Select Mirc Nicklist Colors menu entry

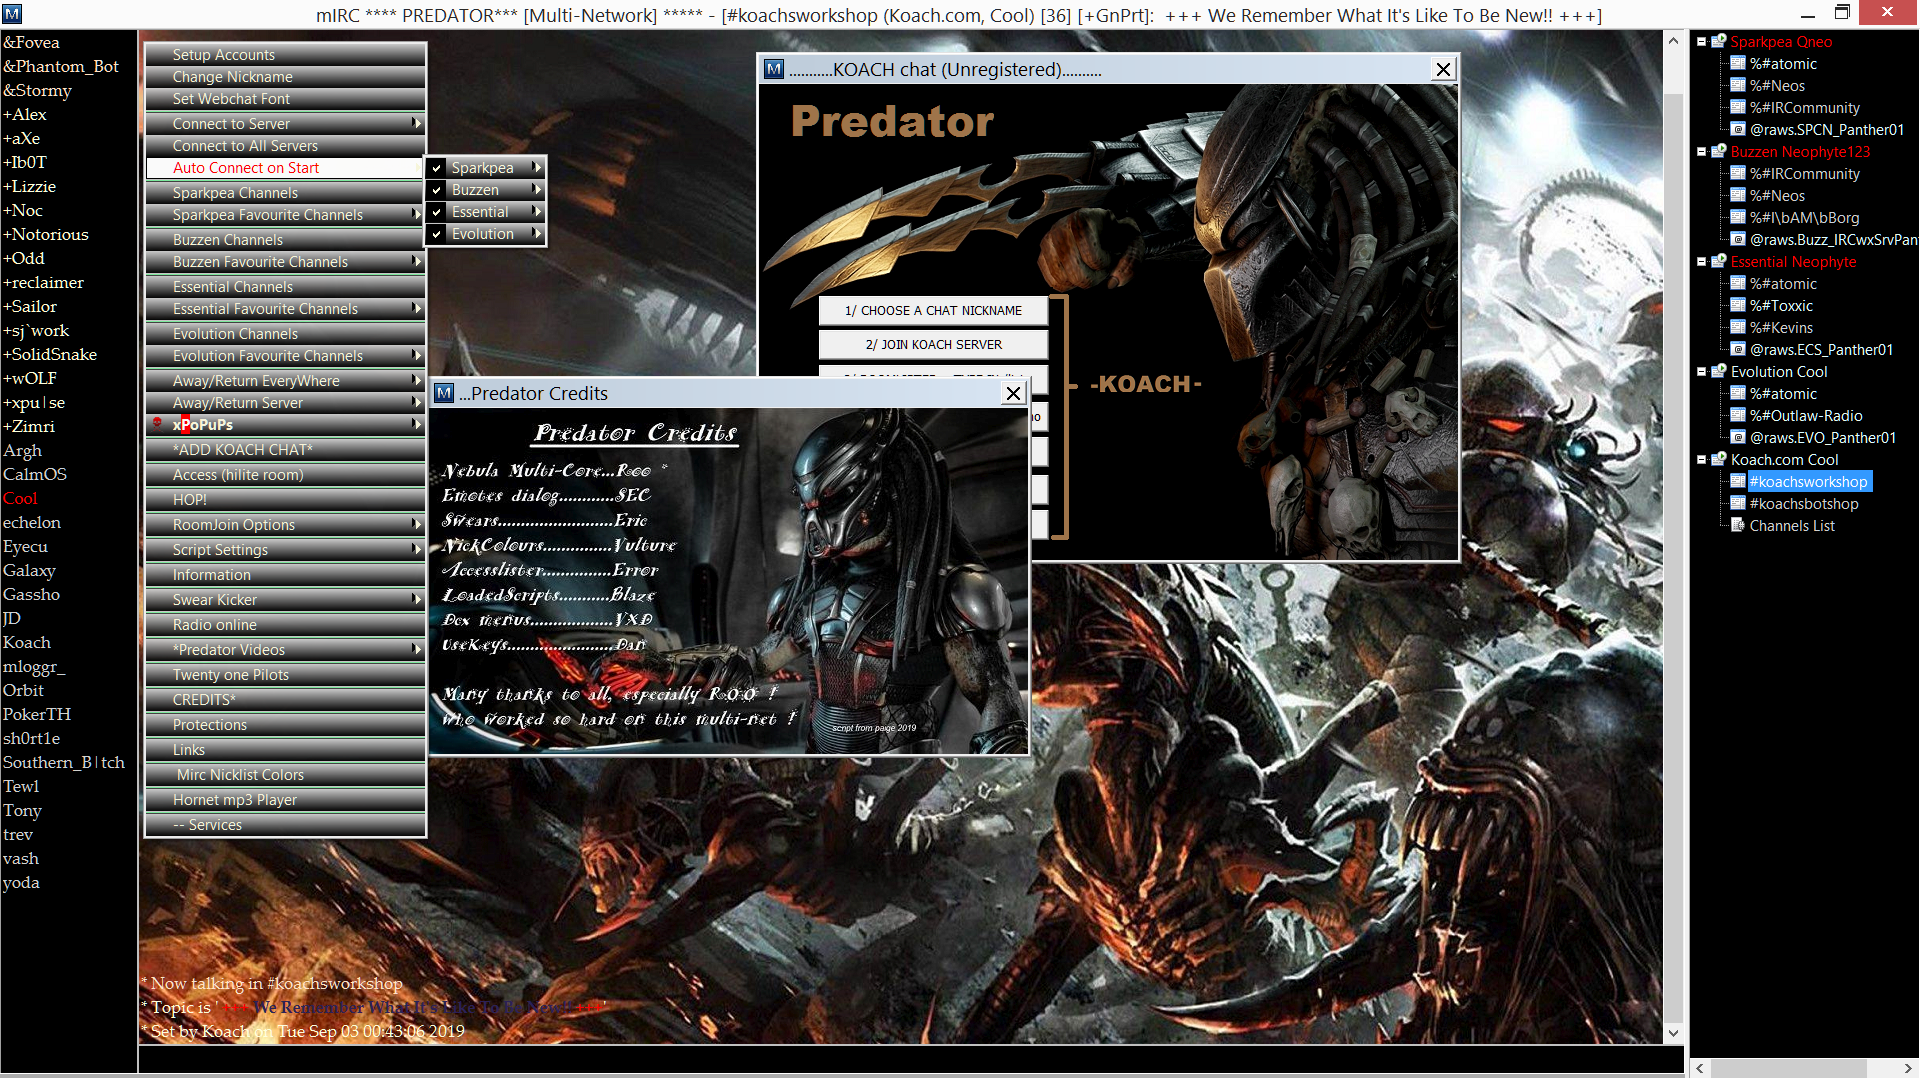[x=285, y=774]
